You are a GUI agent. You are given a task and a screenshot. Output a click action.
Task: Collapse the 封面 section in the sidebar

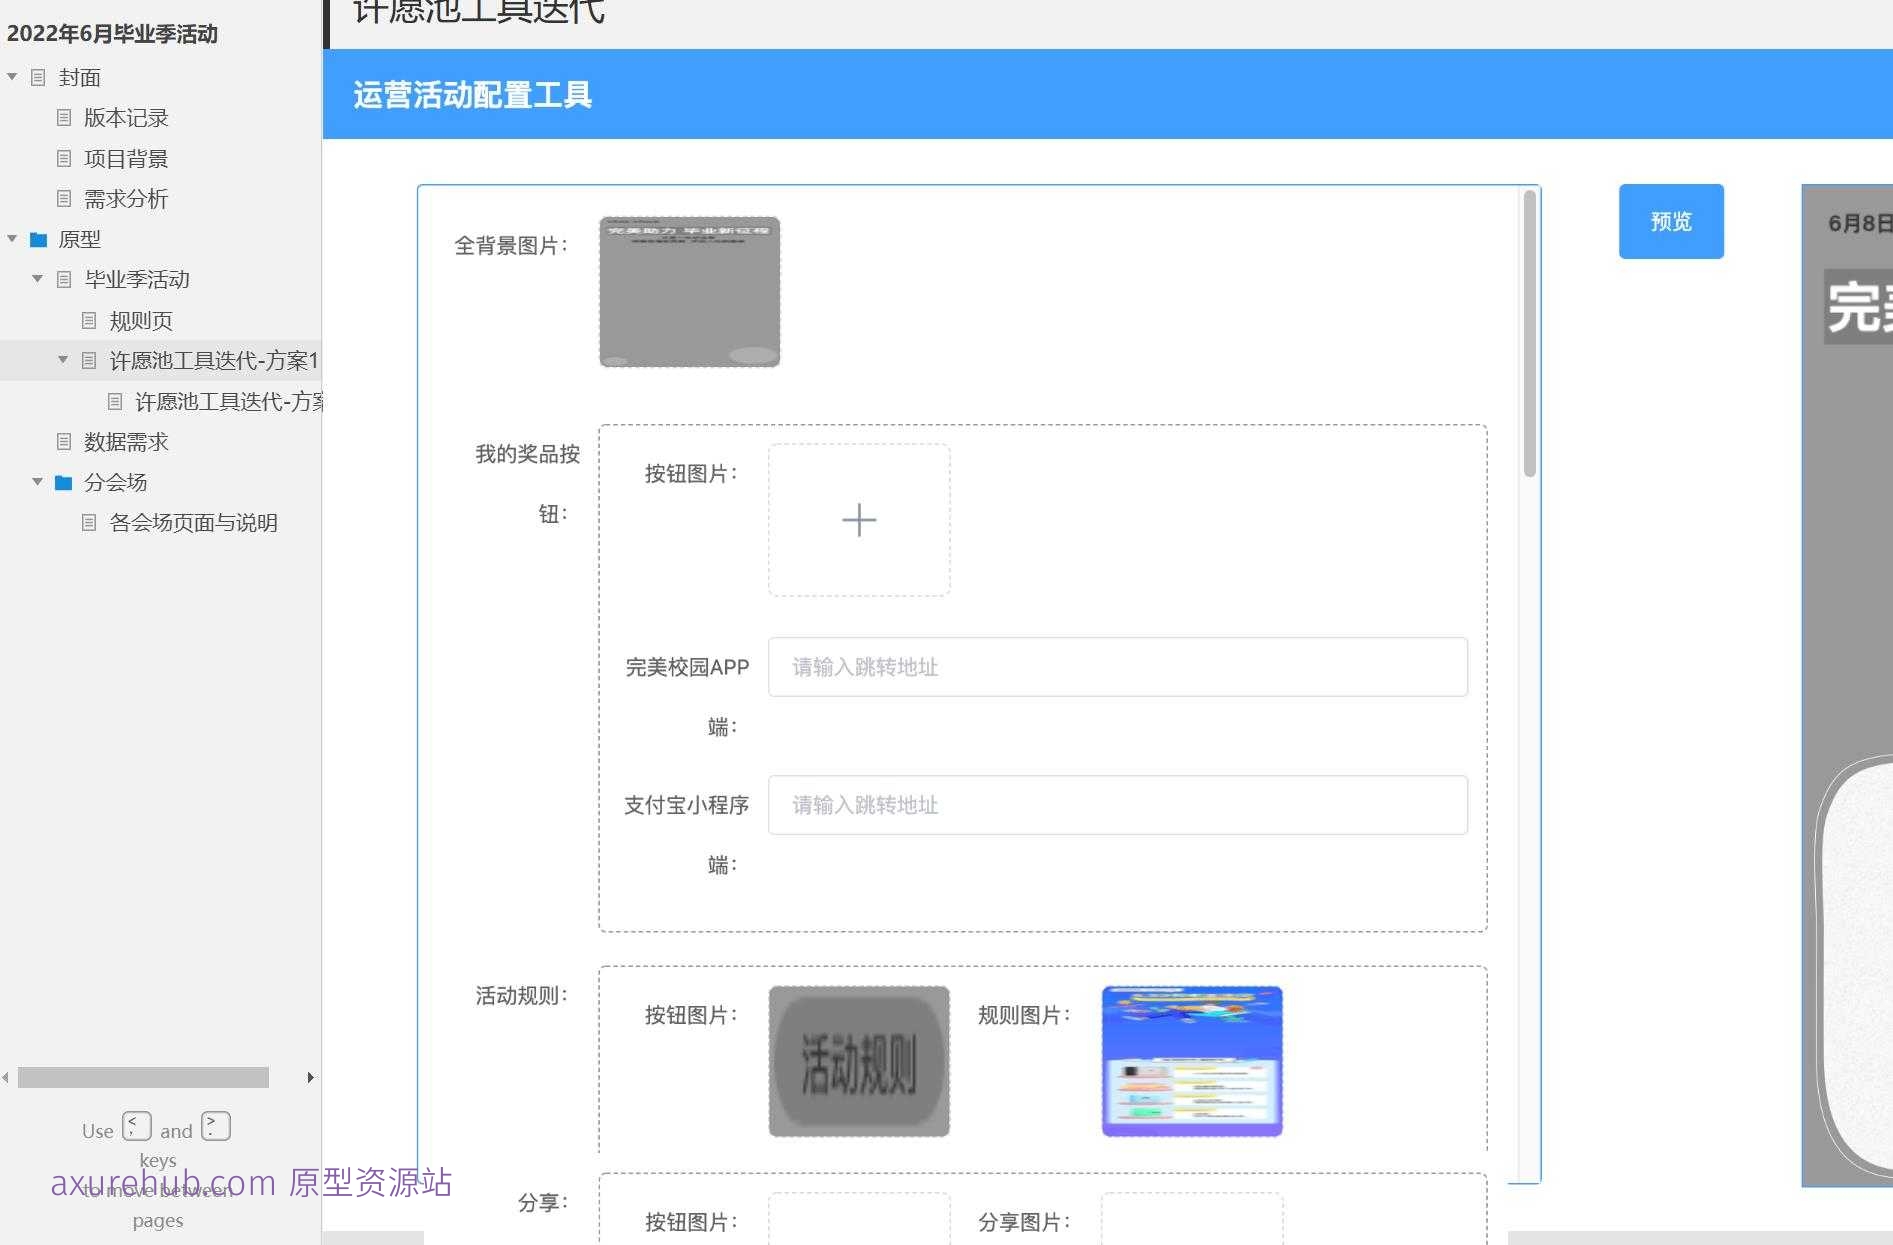[x=11, y=77]
